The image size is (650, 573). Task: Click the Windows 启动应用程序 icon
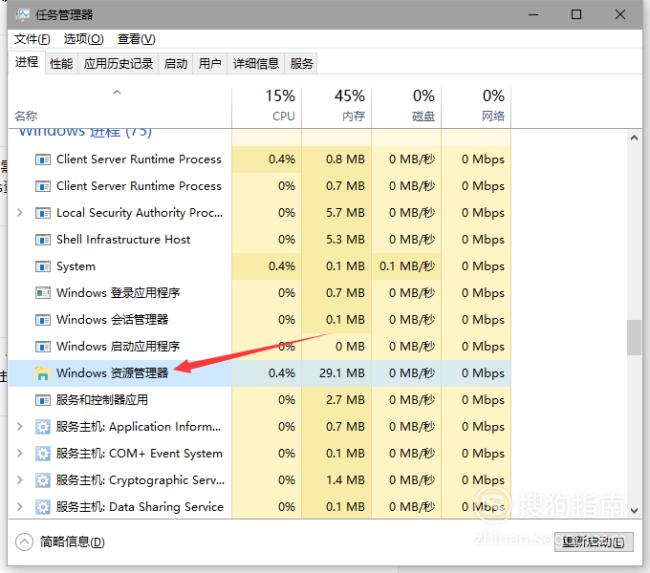pyautogui.click(x=43, y=347)
